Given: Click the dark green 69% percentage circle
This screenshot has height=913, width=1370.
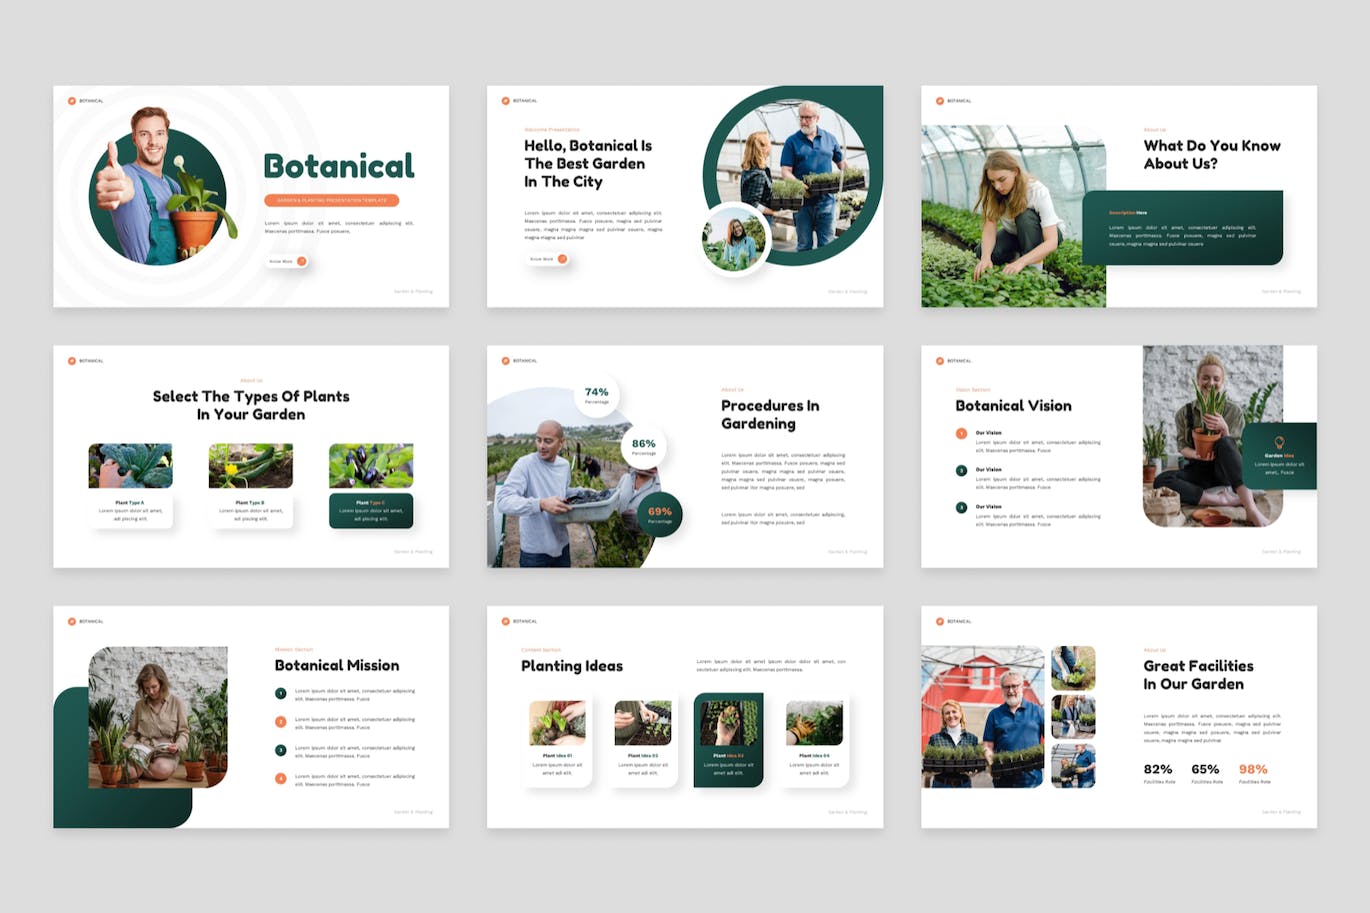Looking at the screenshot, I should pyautogui.click(x=660, y=514).
